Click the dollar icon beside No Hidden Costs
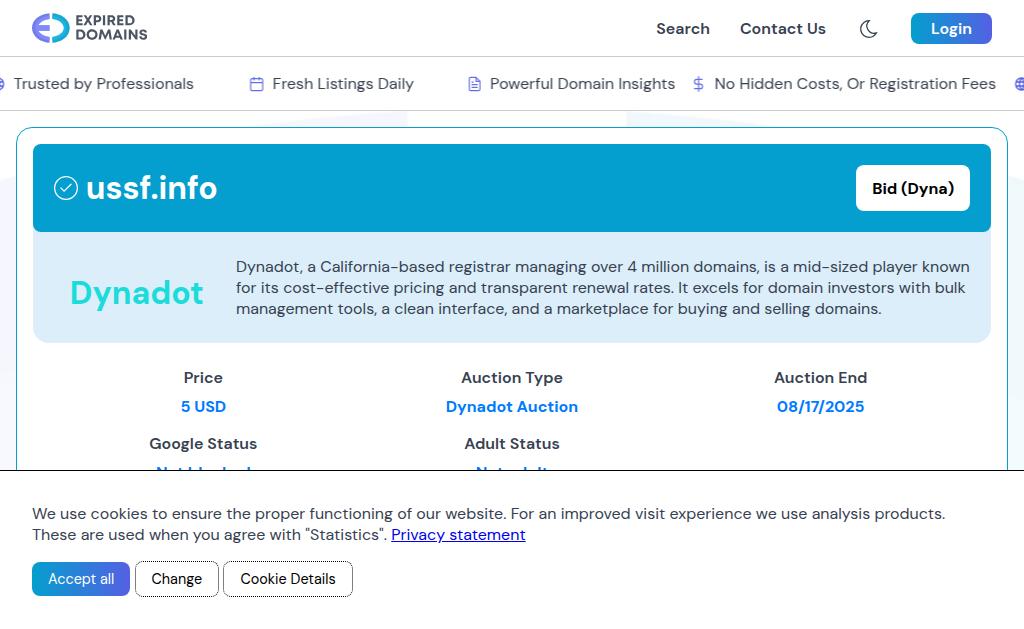The height and width of the screenshot is (629, 1024). click(698, 84)
